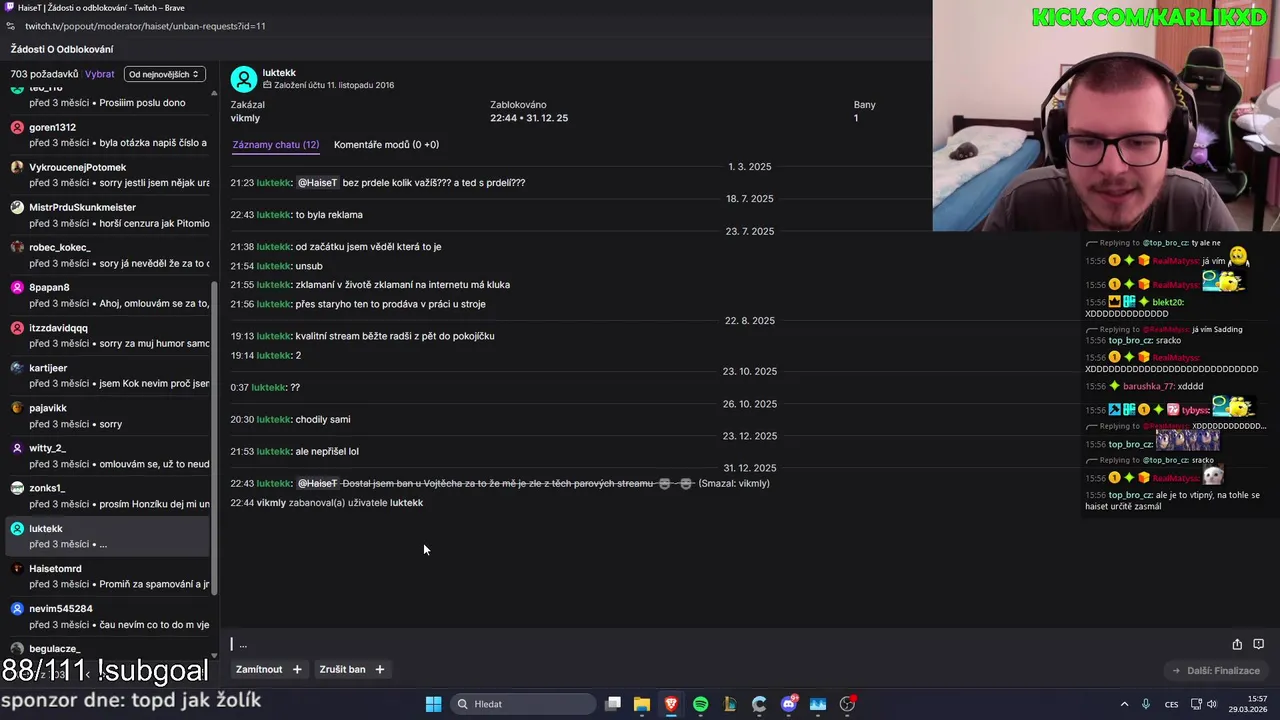The height and width of the screenshot is (720, 1280).
Task: Expand the plus next to Zamítnout
Action: [297, 669]
